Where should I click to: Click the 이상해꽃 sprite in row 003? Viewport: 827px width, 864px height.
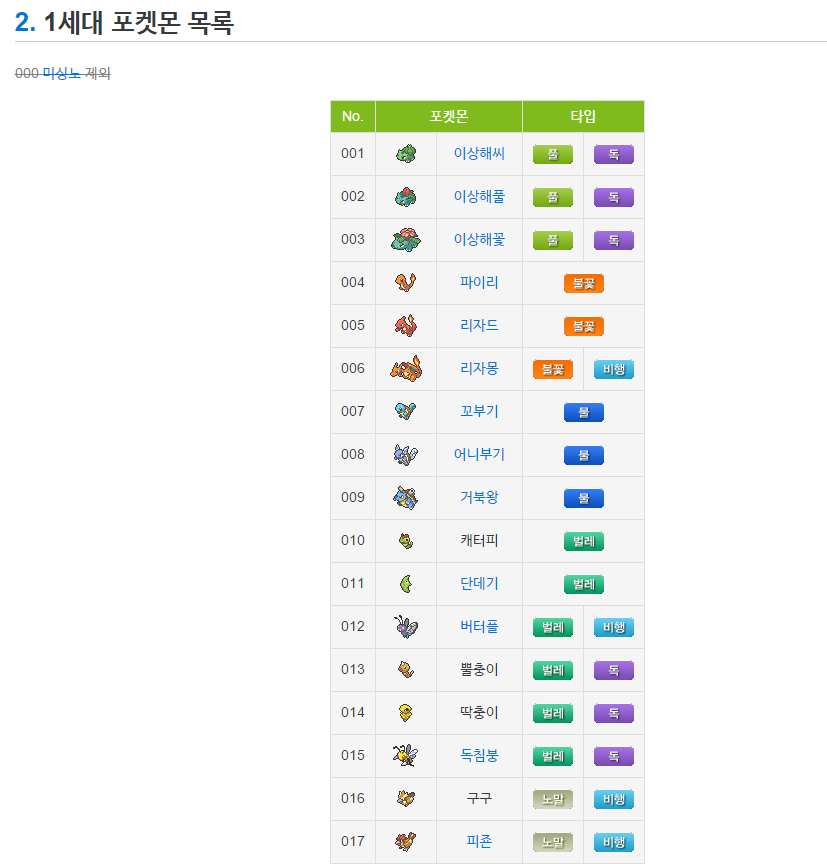coord(406,240)
